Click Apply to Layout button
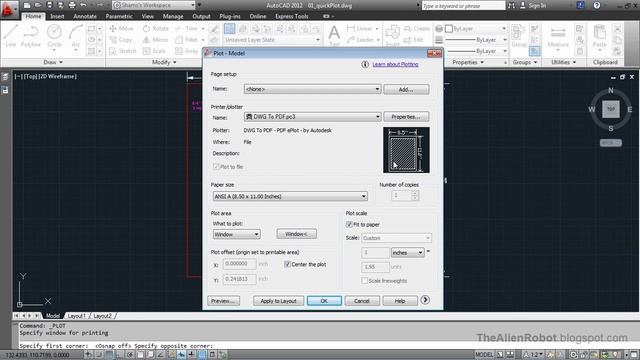Image resolution: width=640 pixels, height=360 pixels. click(278, 301)
